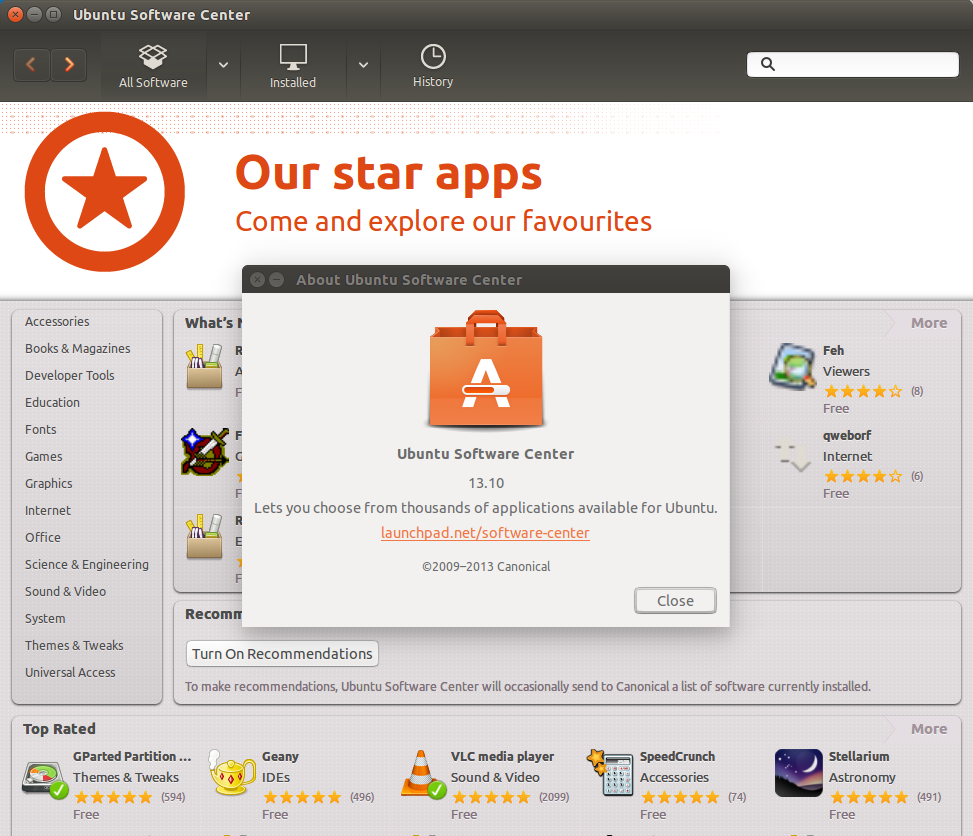Open GParted Partition app title

point(132,757)
